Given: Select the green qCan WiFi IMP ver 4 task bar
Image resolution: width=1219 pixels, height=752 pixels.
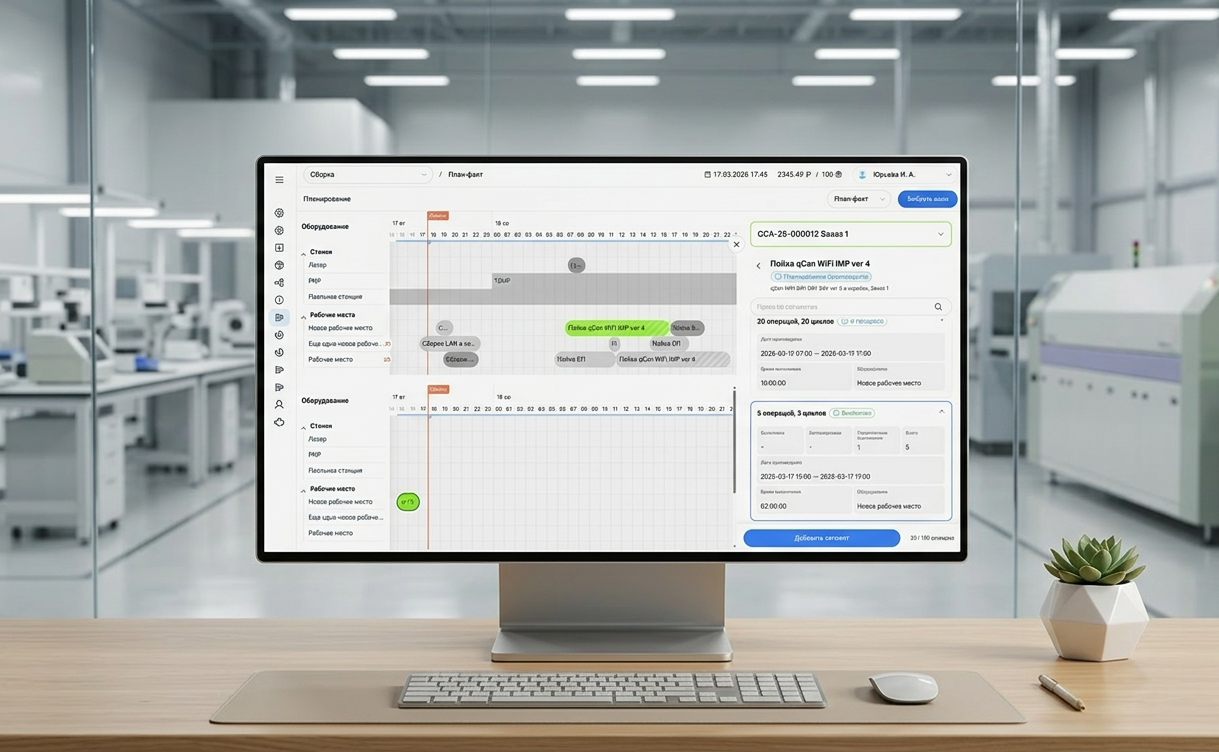Looking at the screenshot, I should pos(616,328).
